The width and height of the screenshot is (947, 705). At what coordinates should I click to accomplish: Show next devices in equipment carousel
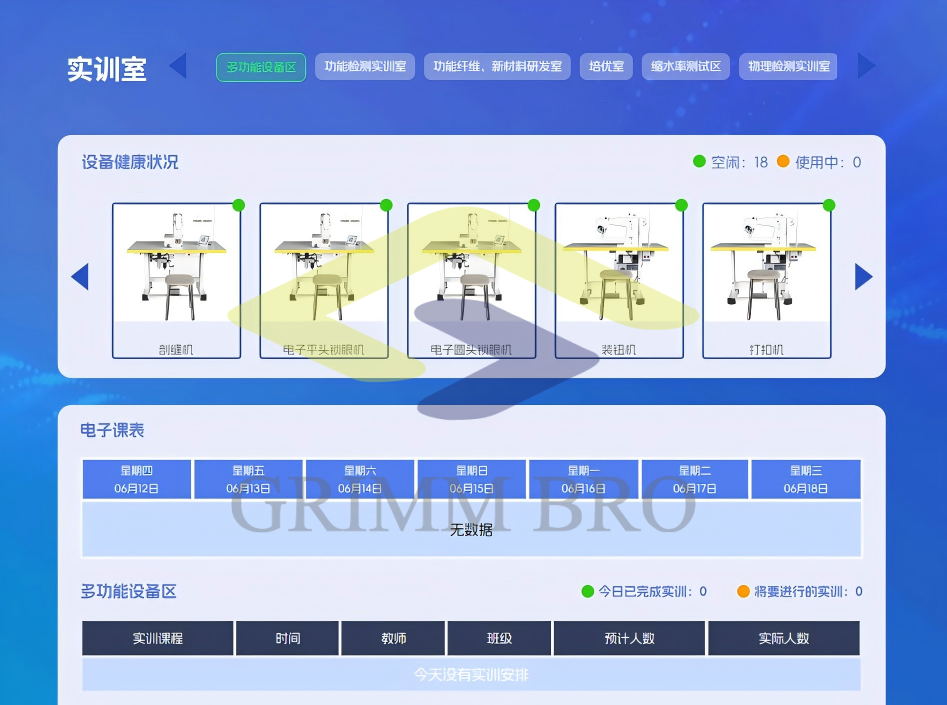tap(863, 277)
